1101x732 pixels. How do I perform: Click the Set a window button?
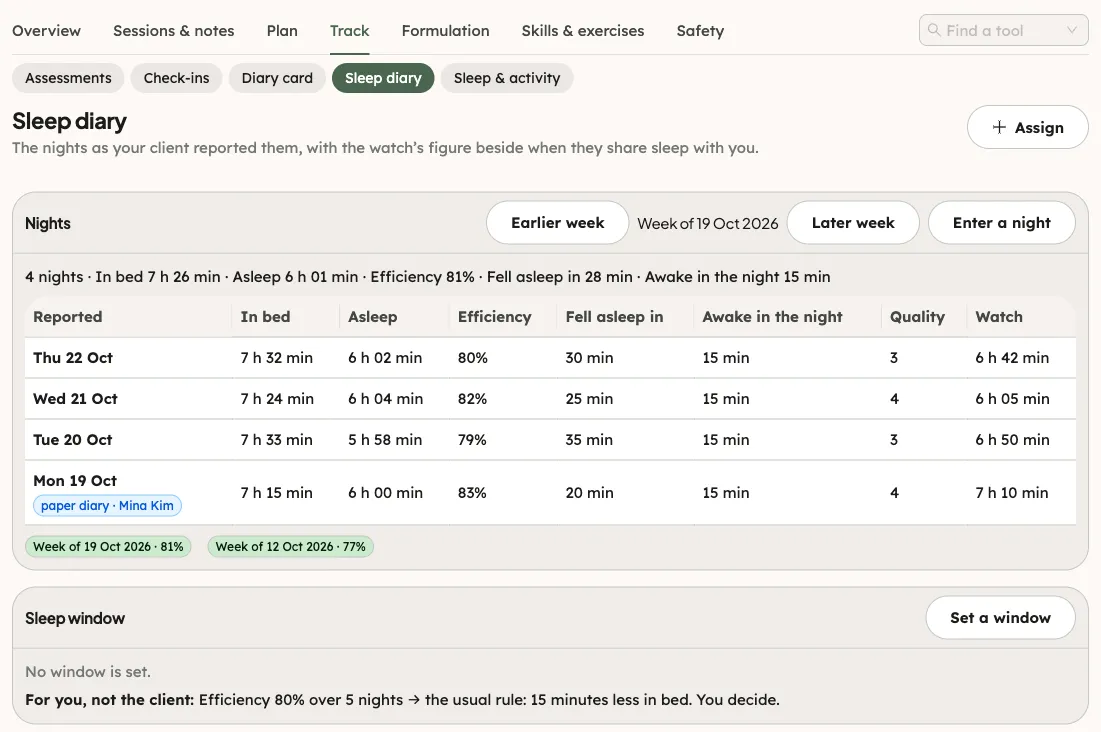point(1000,617)
